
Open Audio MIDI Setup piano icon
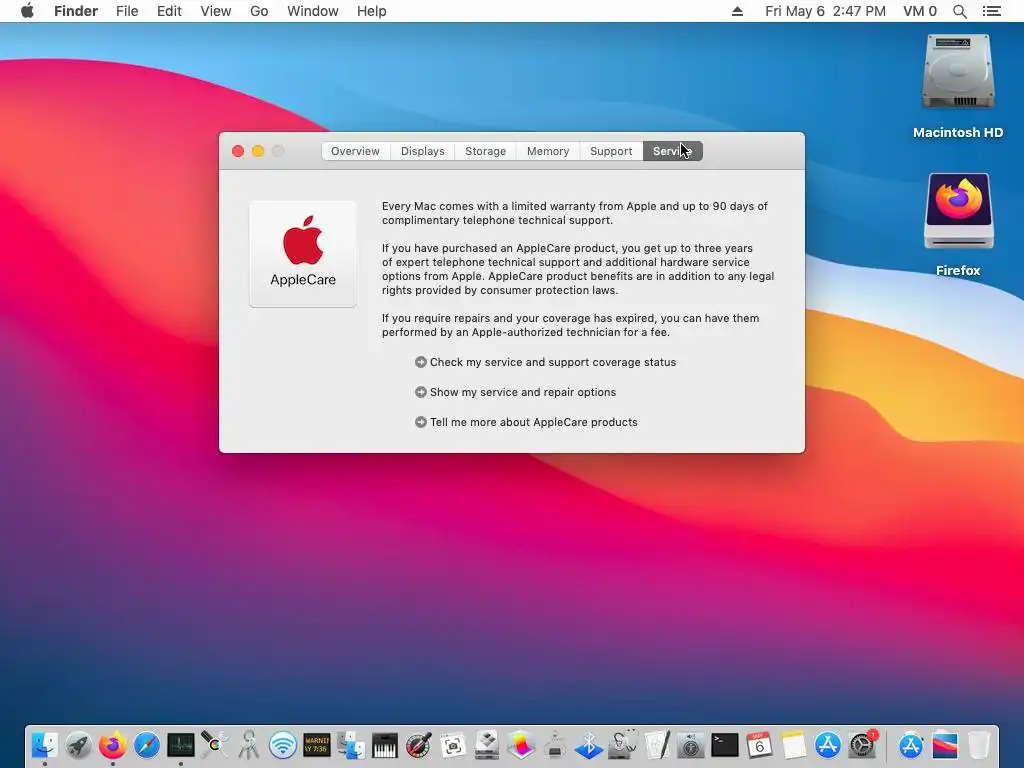pos(385,745)
